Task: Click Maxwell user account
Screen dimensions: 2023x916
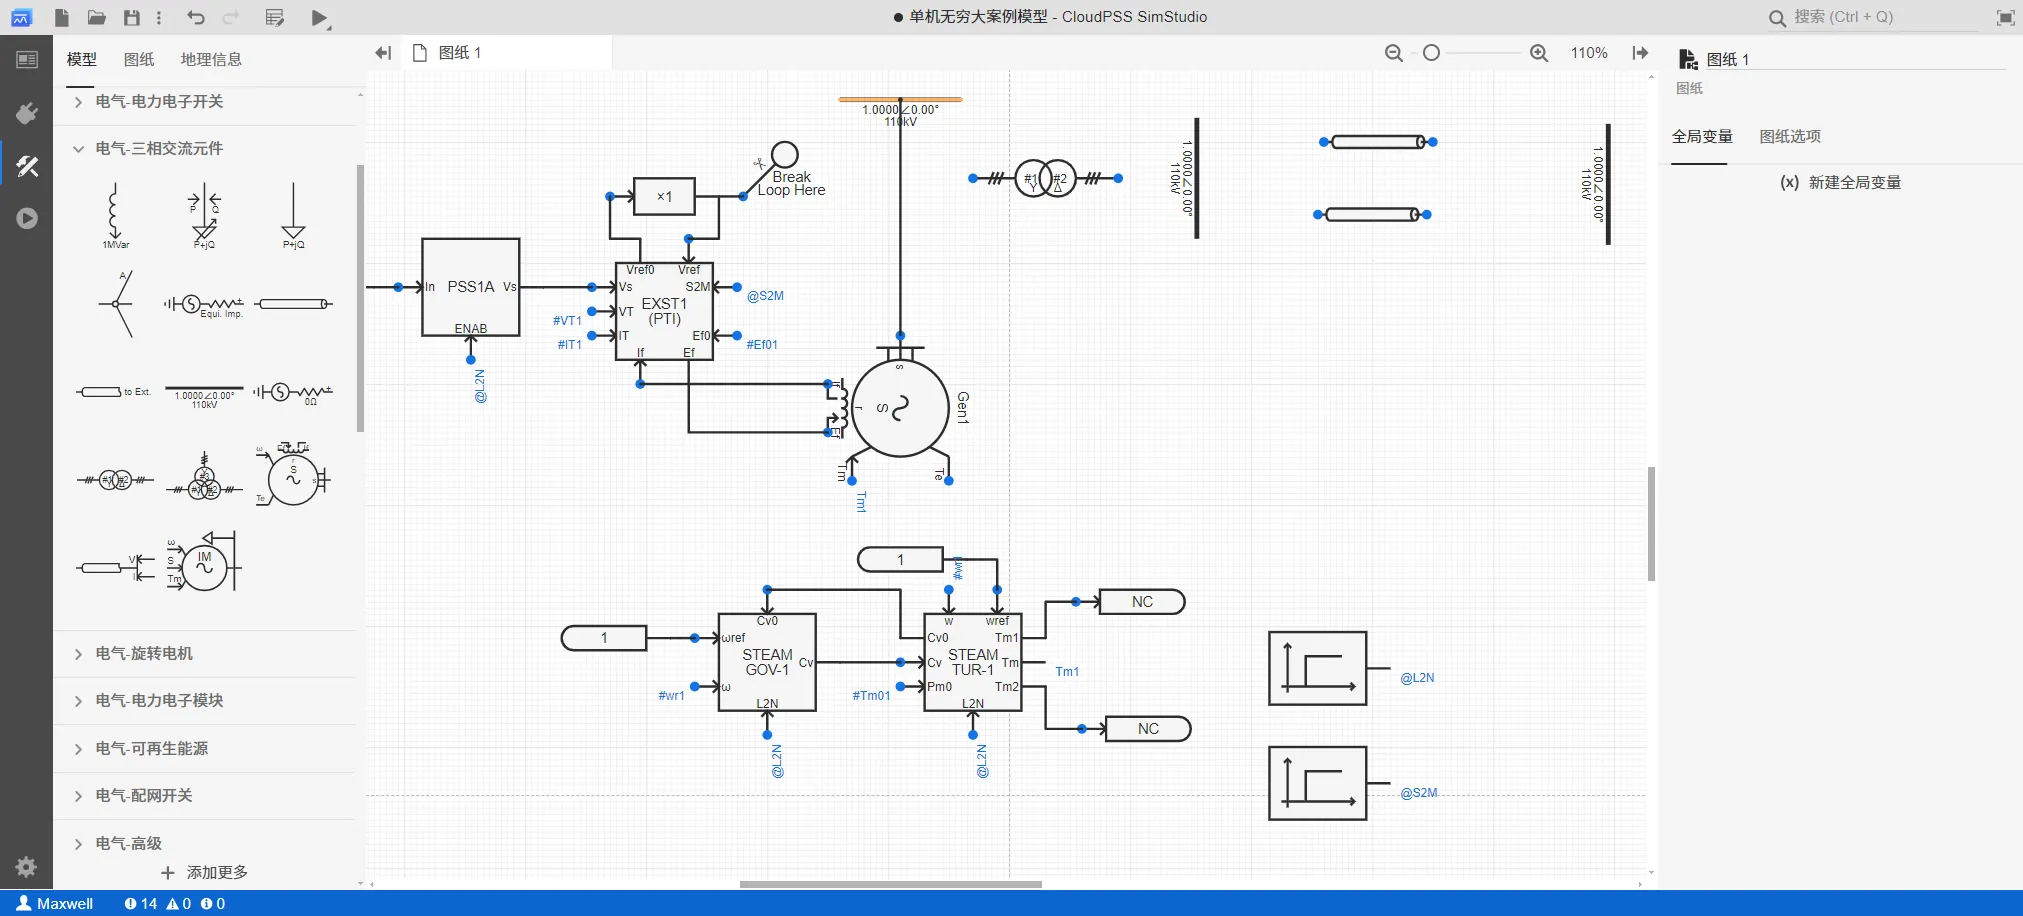Action: (55, 903)
